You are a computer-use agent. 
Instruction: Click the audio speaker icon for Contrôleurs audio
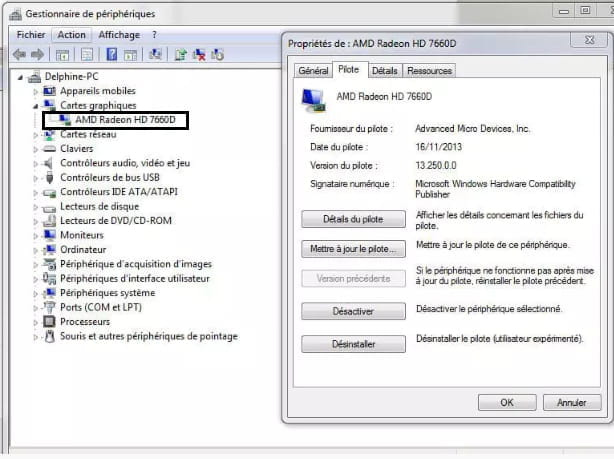(x=48, y=163)
